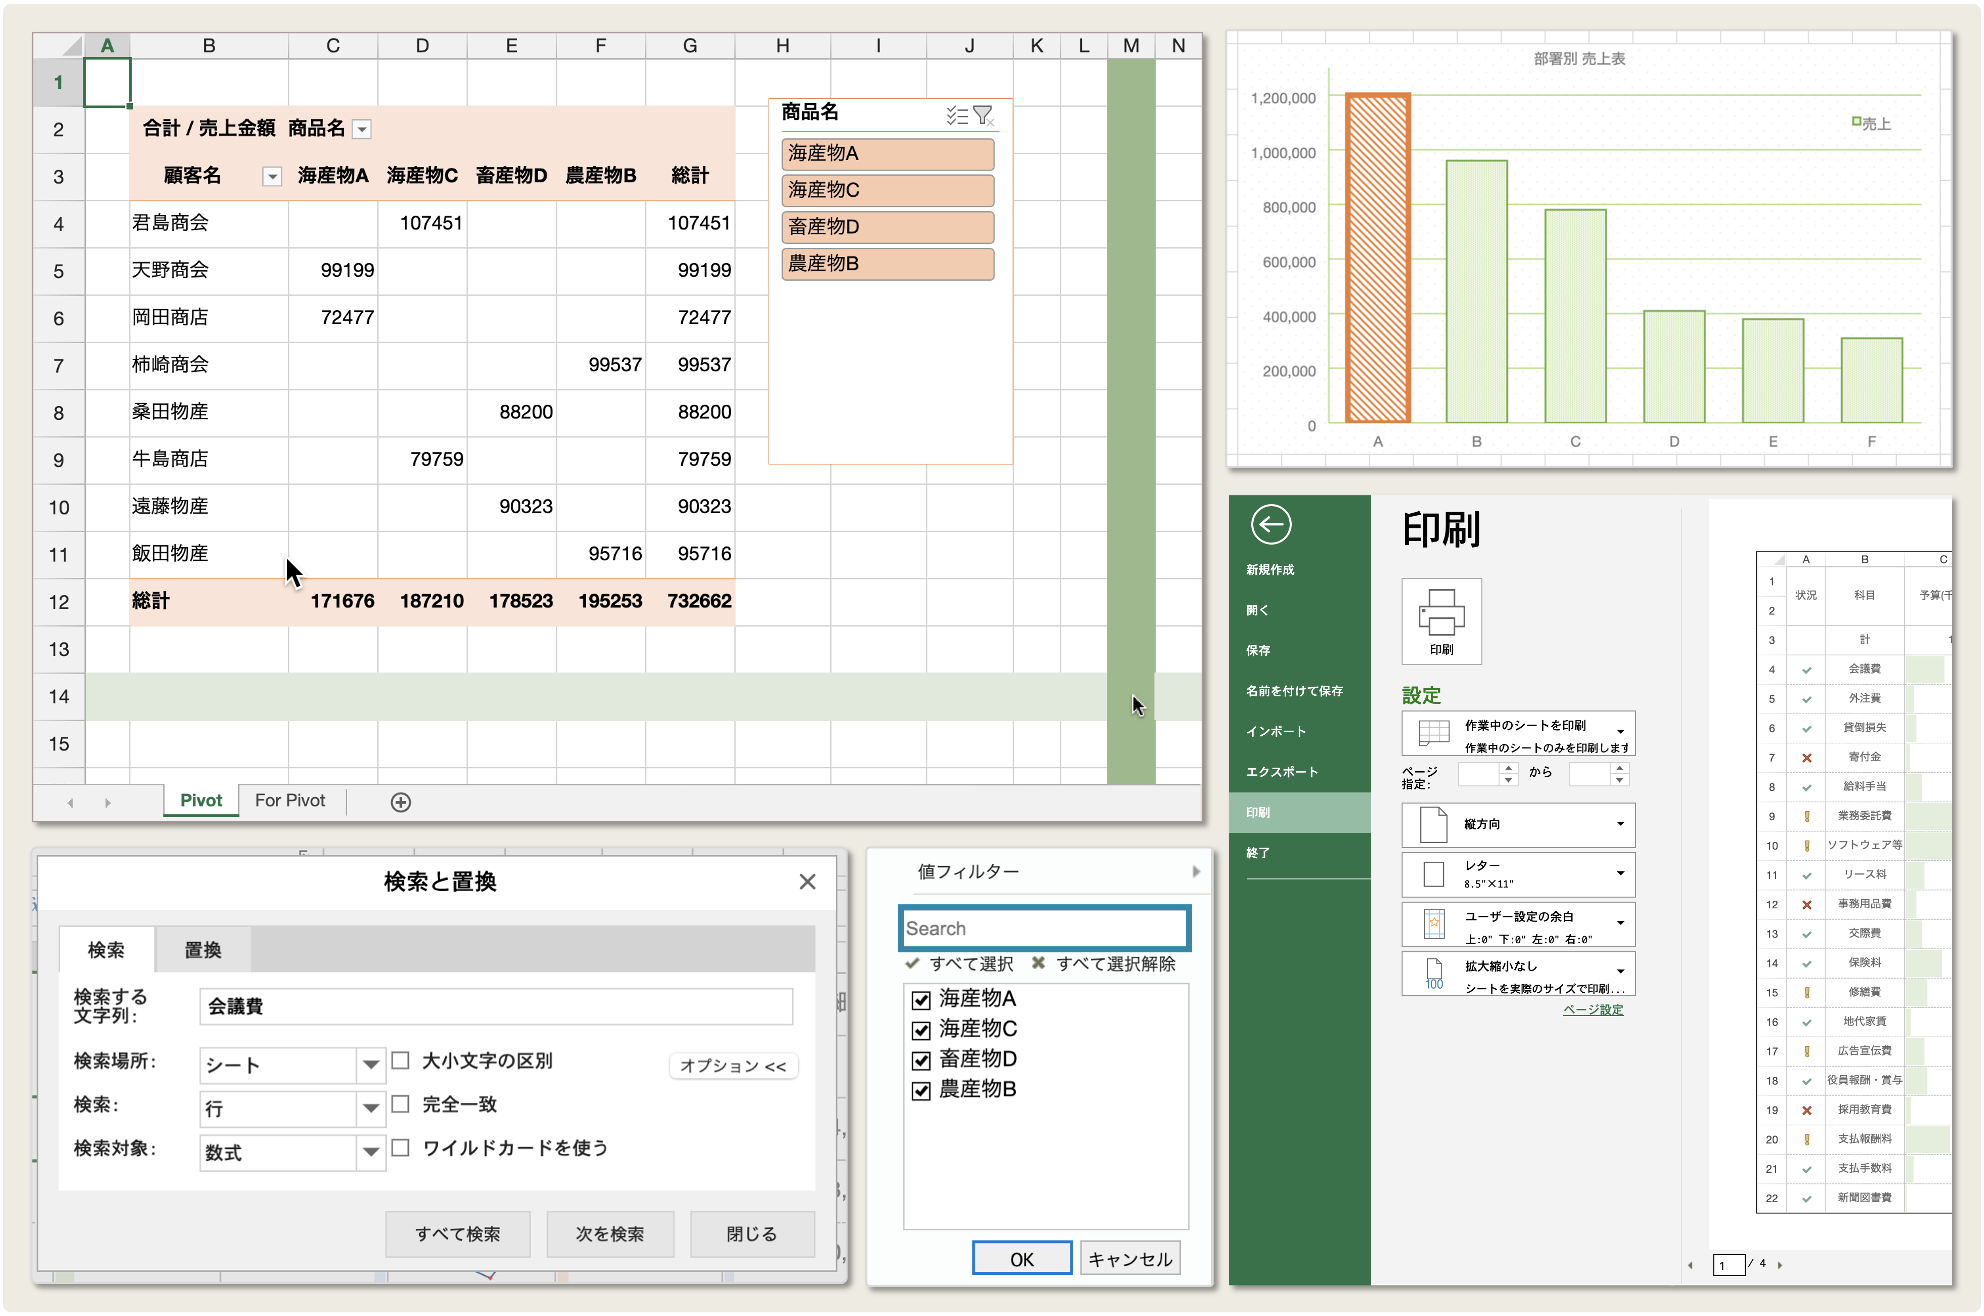Click the multi-select icon in the 商品名 slicer
The width and height of the screenshot is (1984, 1316).
957,115
